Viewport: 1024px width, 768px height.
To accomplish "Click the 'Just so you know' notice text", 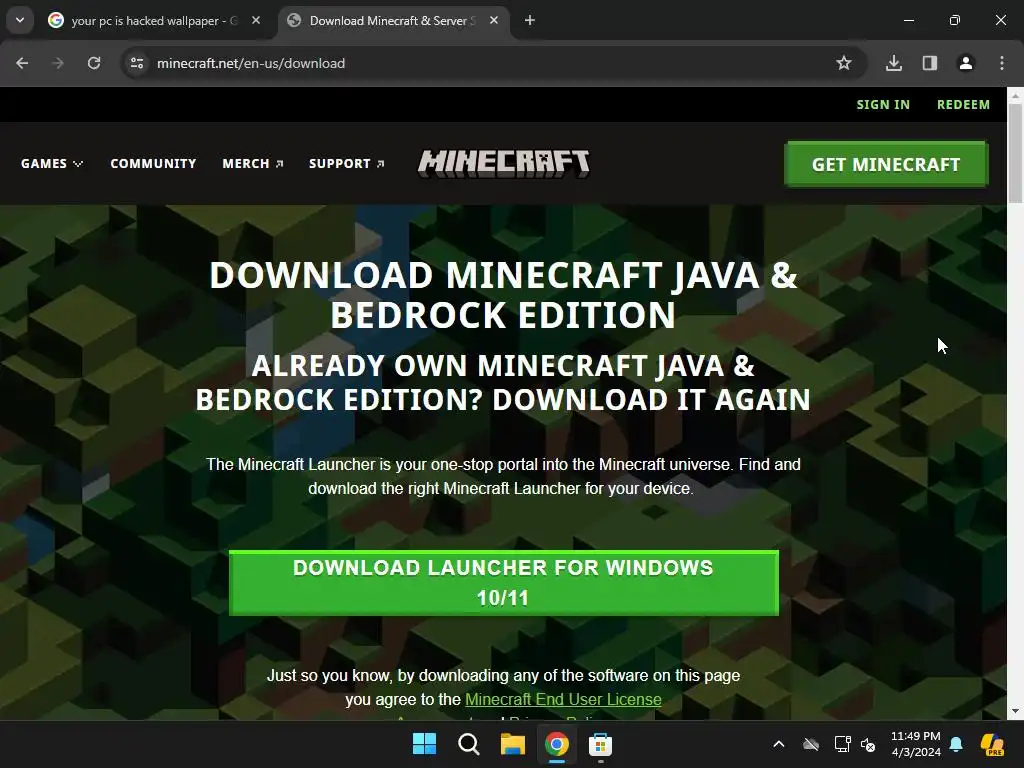I will pos(504,687).
